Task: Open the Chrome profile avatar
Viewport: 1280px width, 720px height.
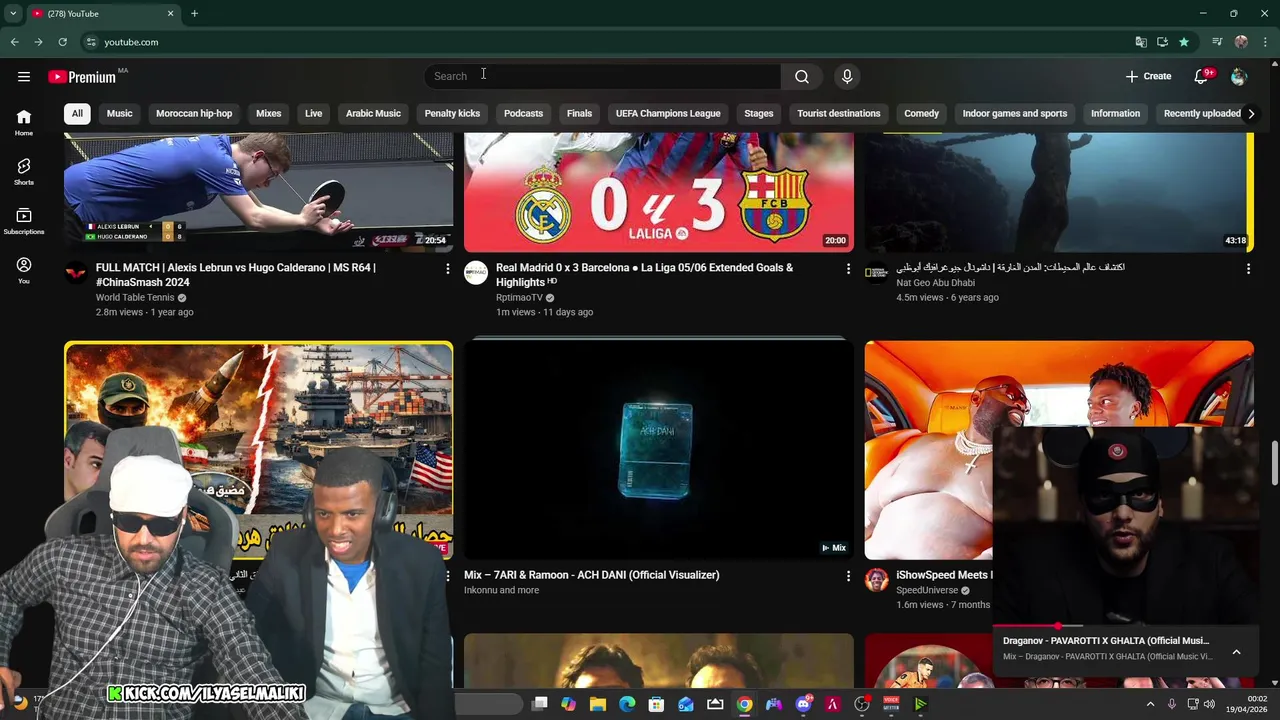Action: tap(1241, 42)
